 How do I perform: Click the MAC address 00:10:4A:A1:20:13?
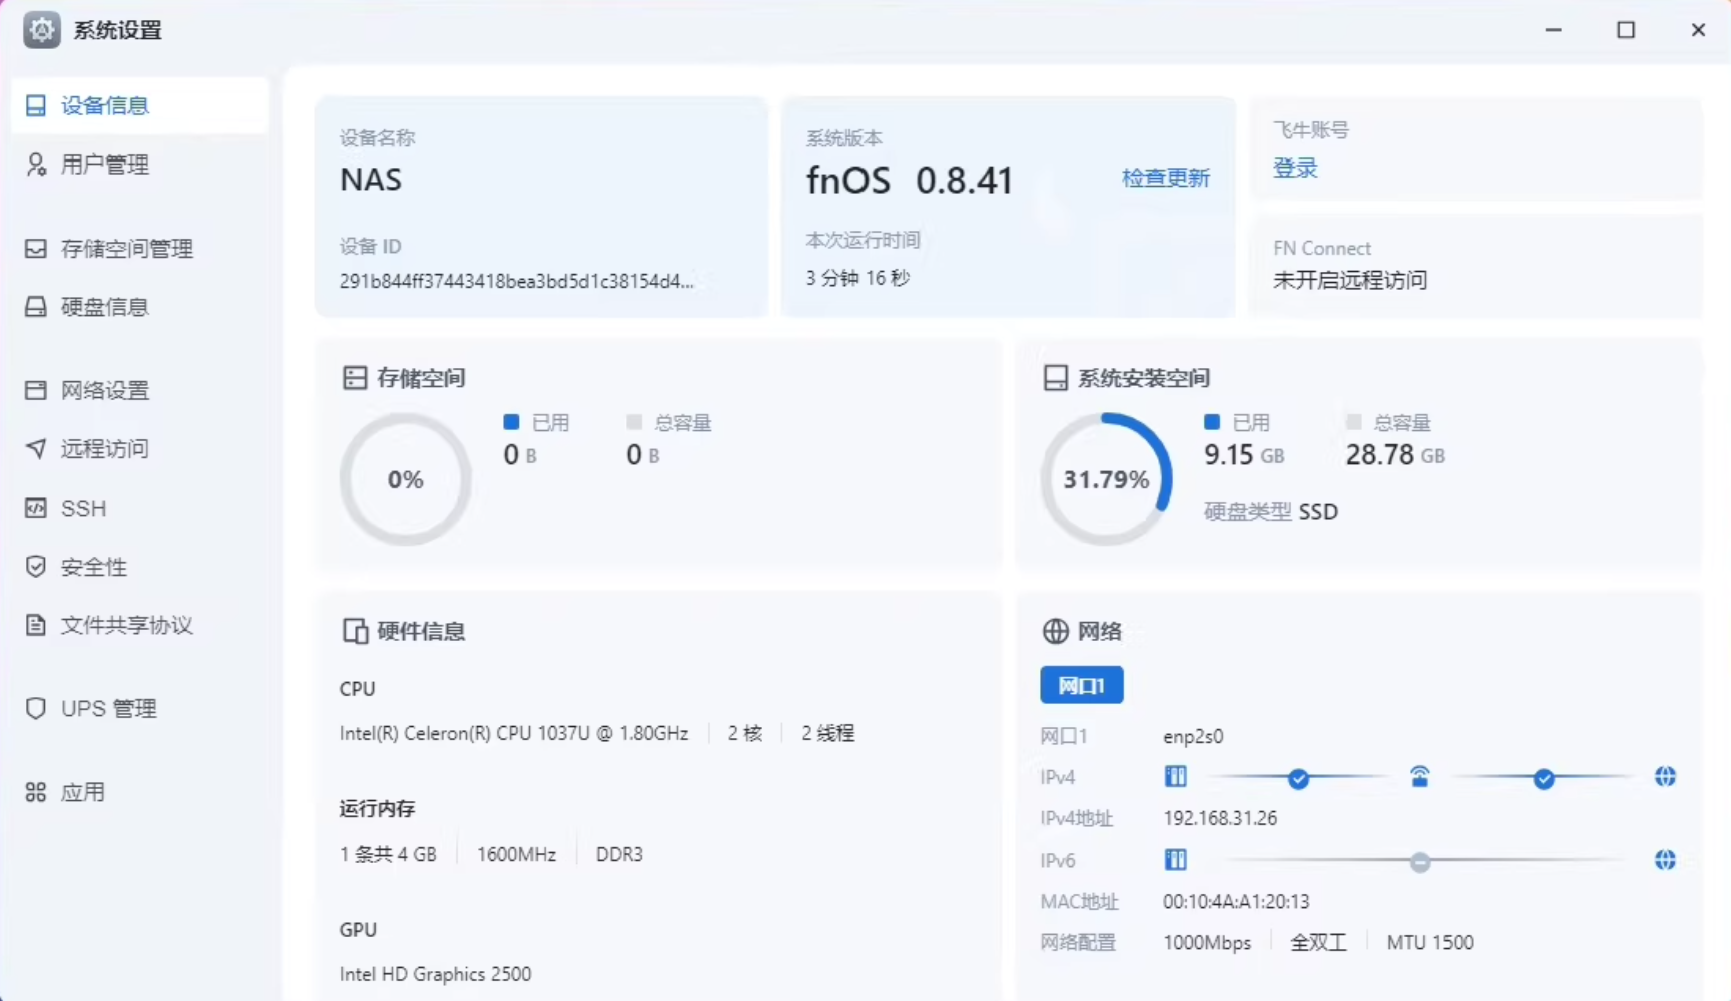coord(1236,901)
